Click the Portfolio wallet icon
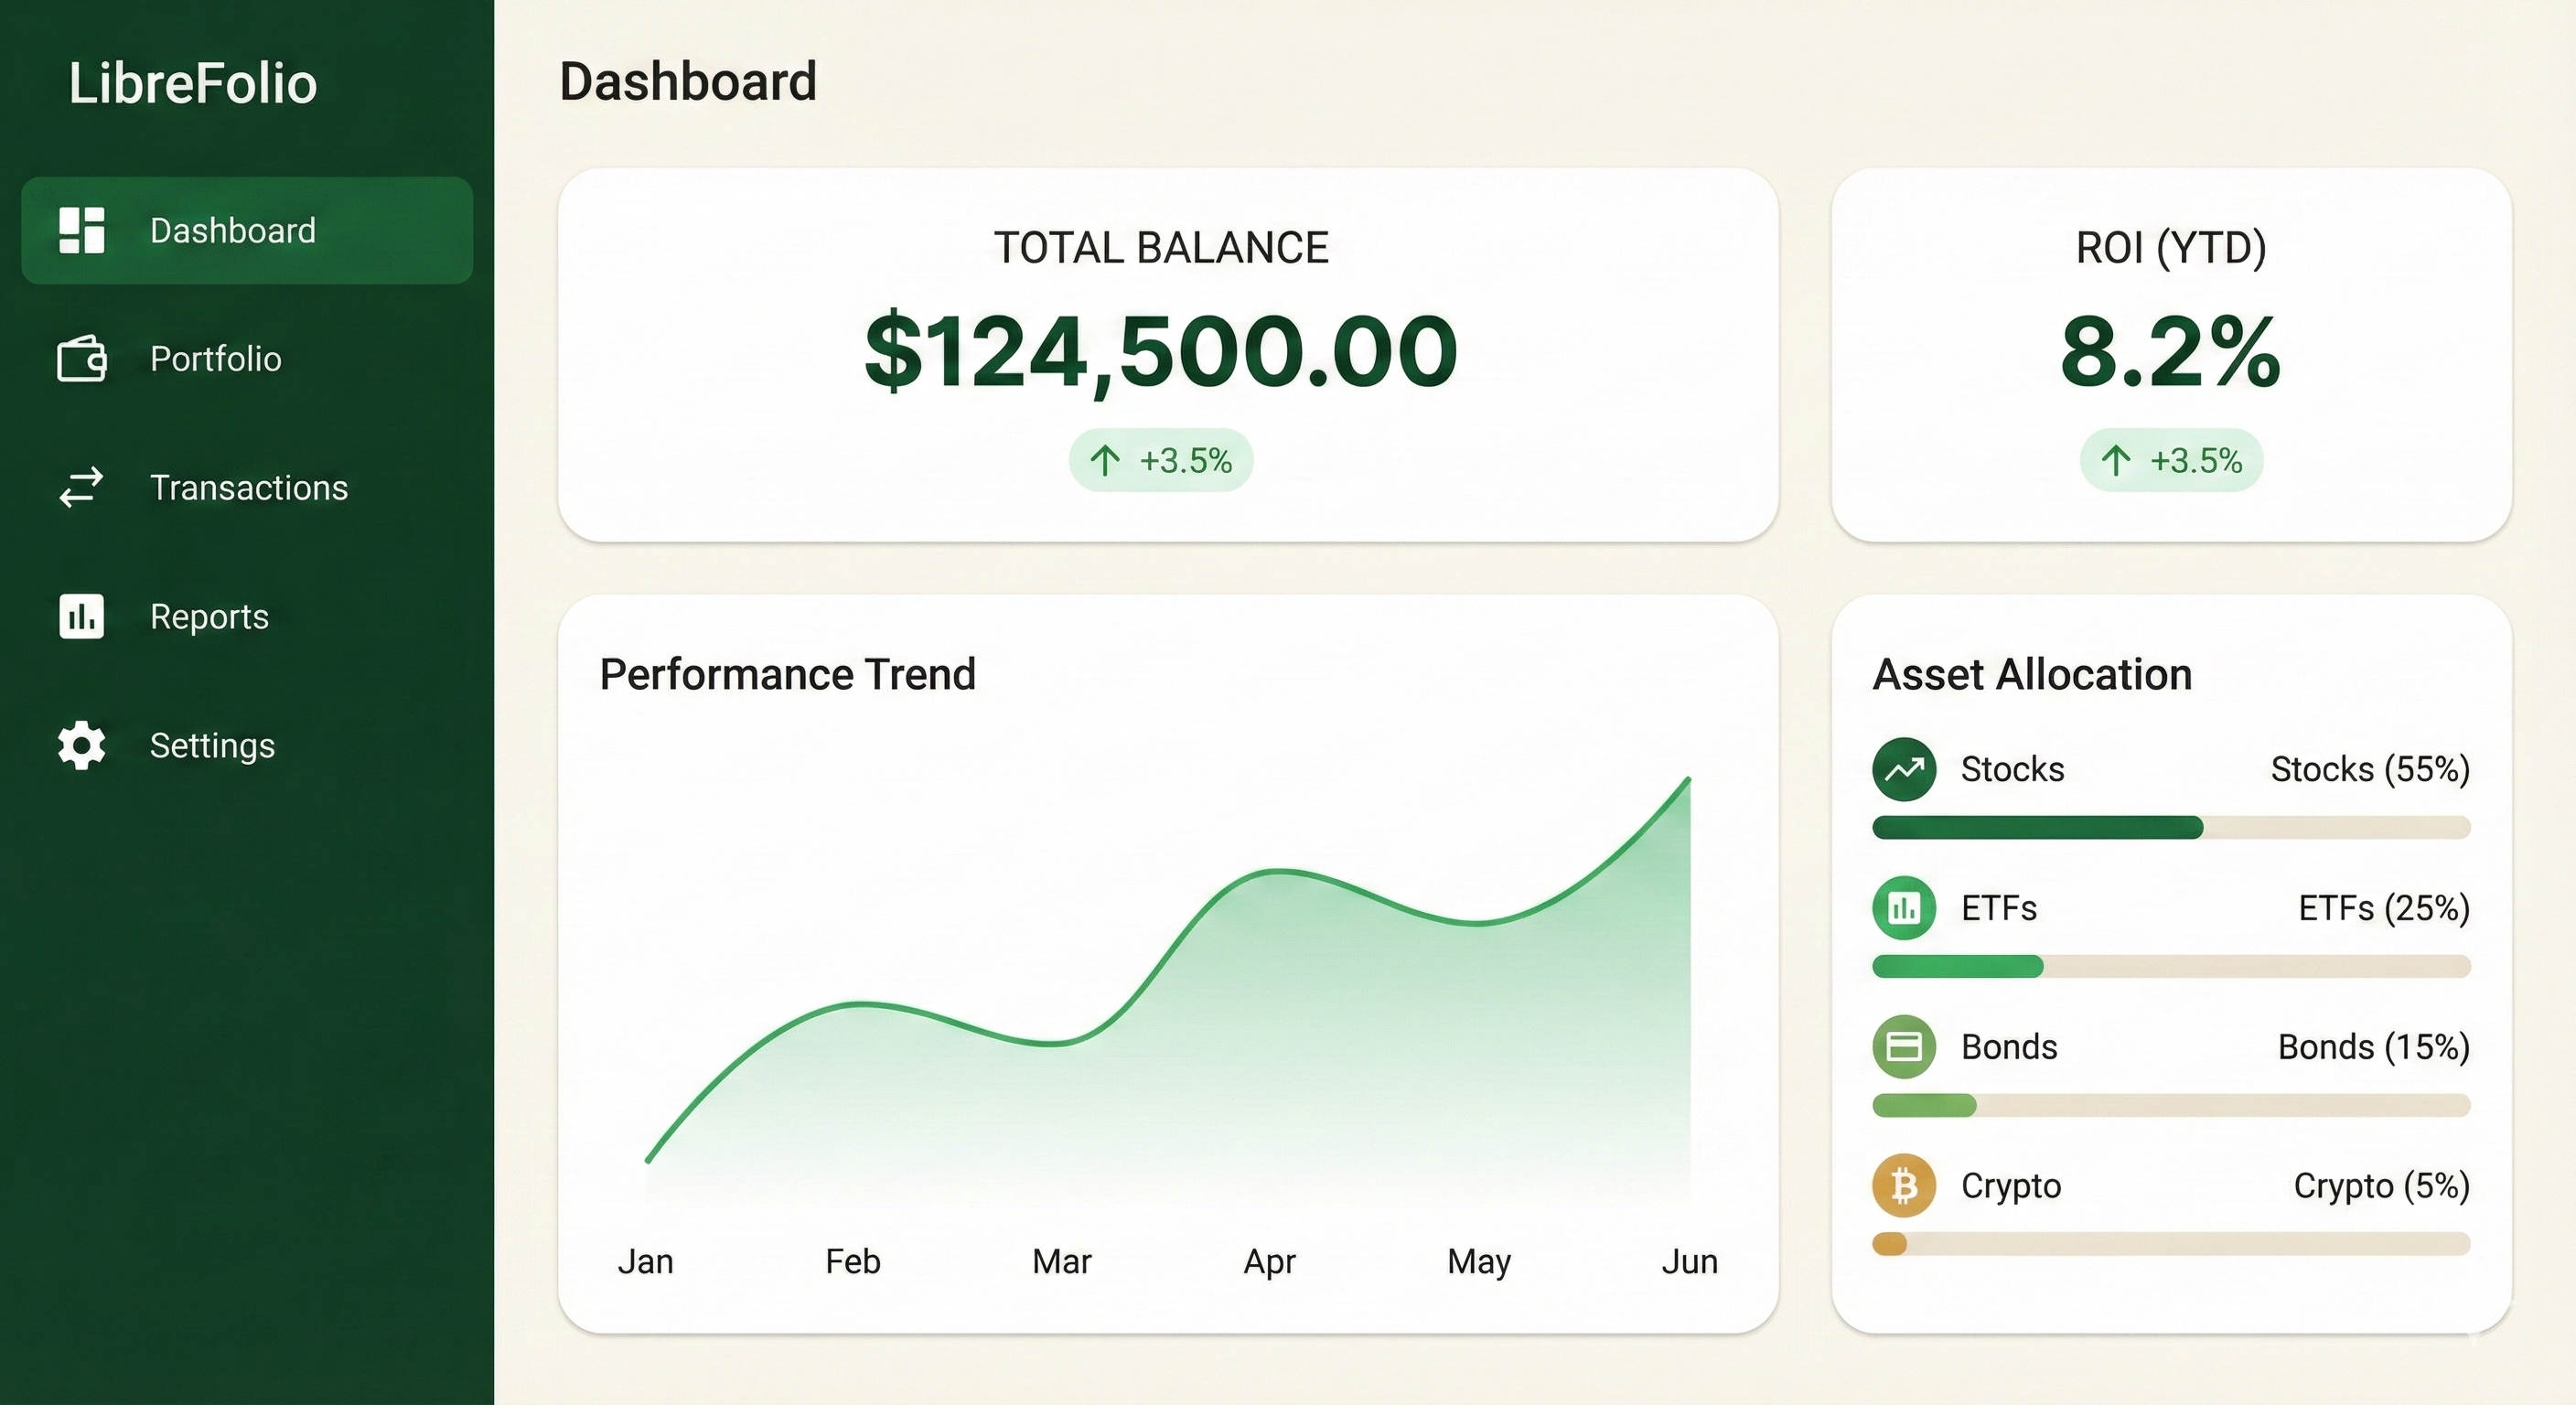Screen dimensions: 2576x1405 tap(82, 358)
